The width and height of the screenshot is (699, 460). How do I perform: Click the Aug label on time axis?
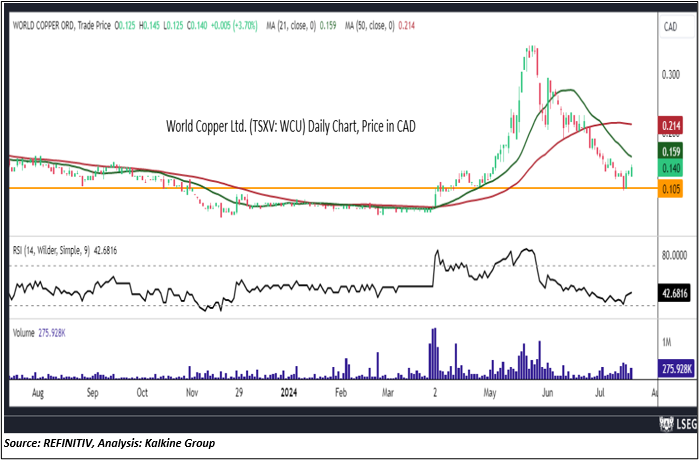coord(38,394)
